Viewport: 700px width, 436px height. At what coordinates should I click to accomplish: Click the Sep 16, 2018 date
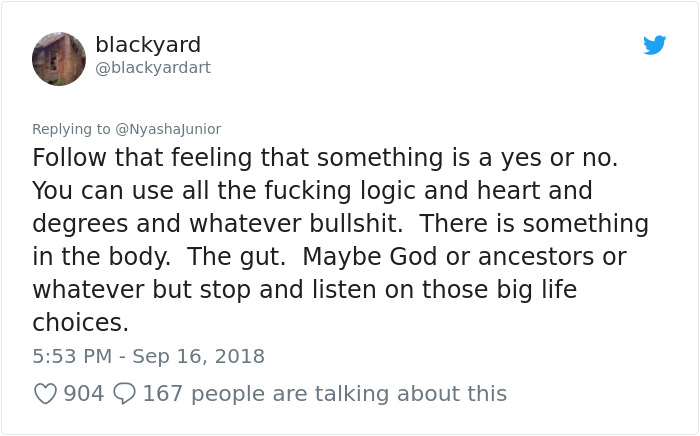199,356
